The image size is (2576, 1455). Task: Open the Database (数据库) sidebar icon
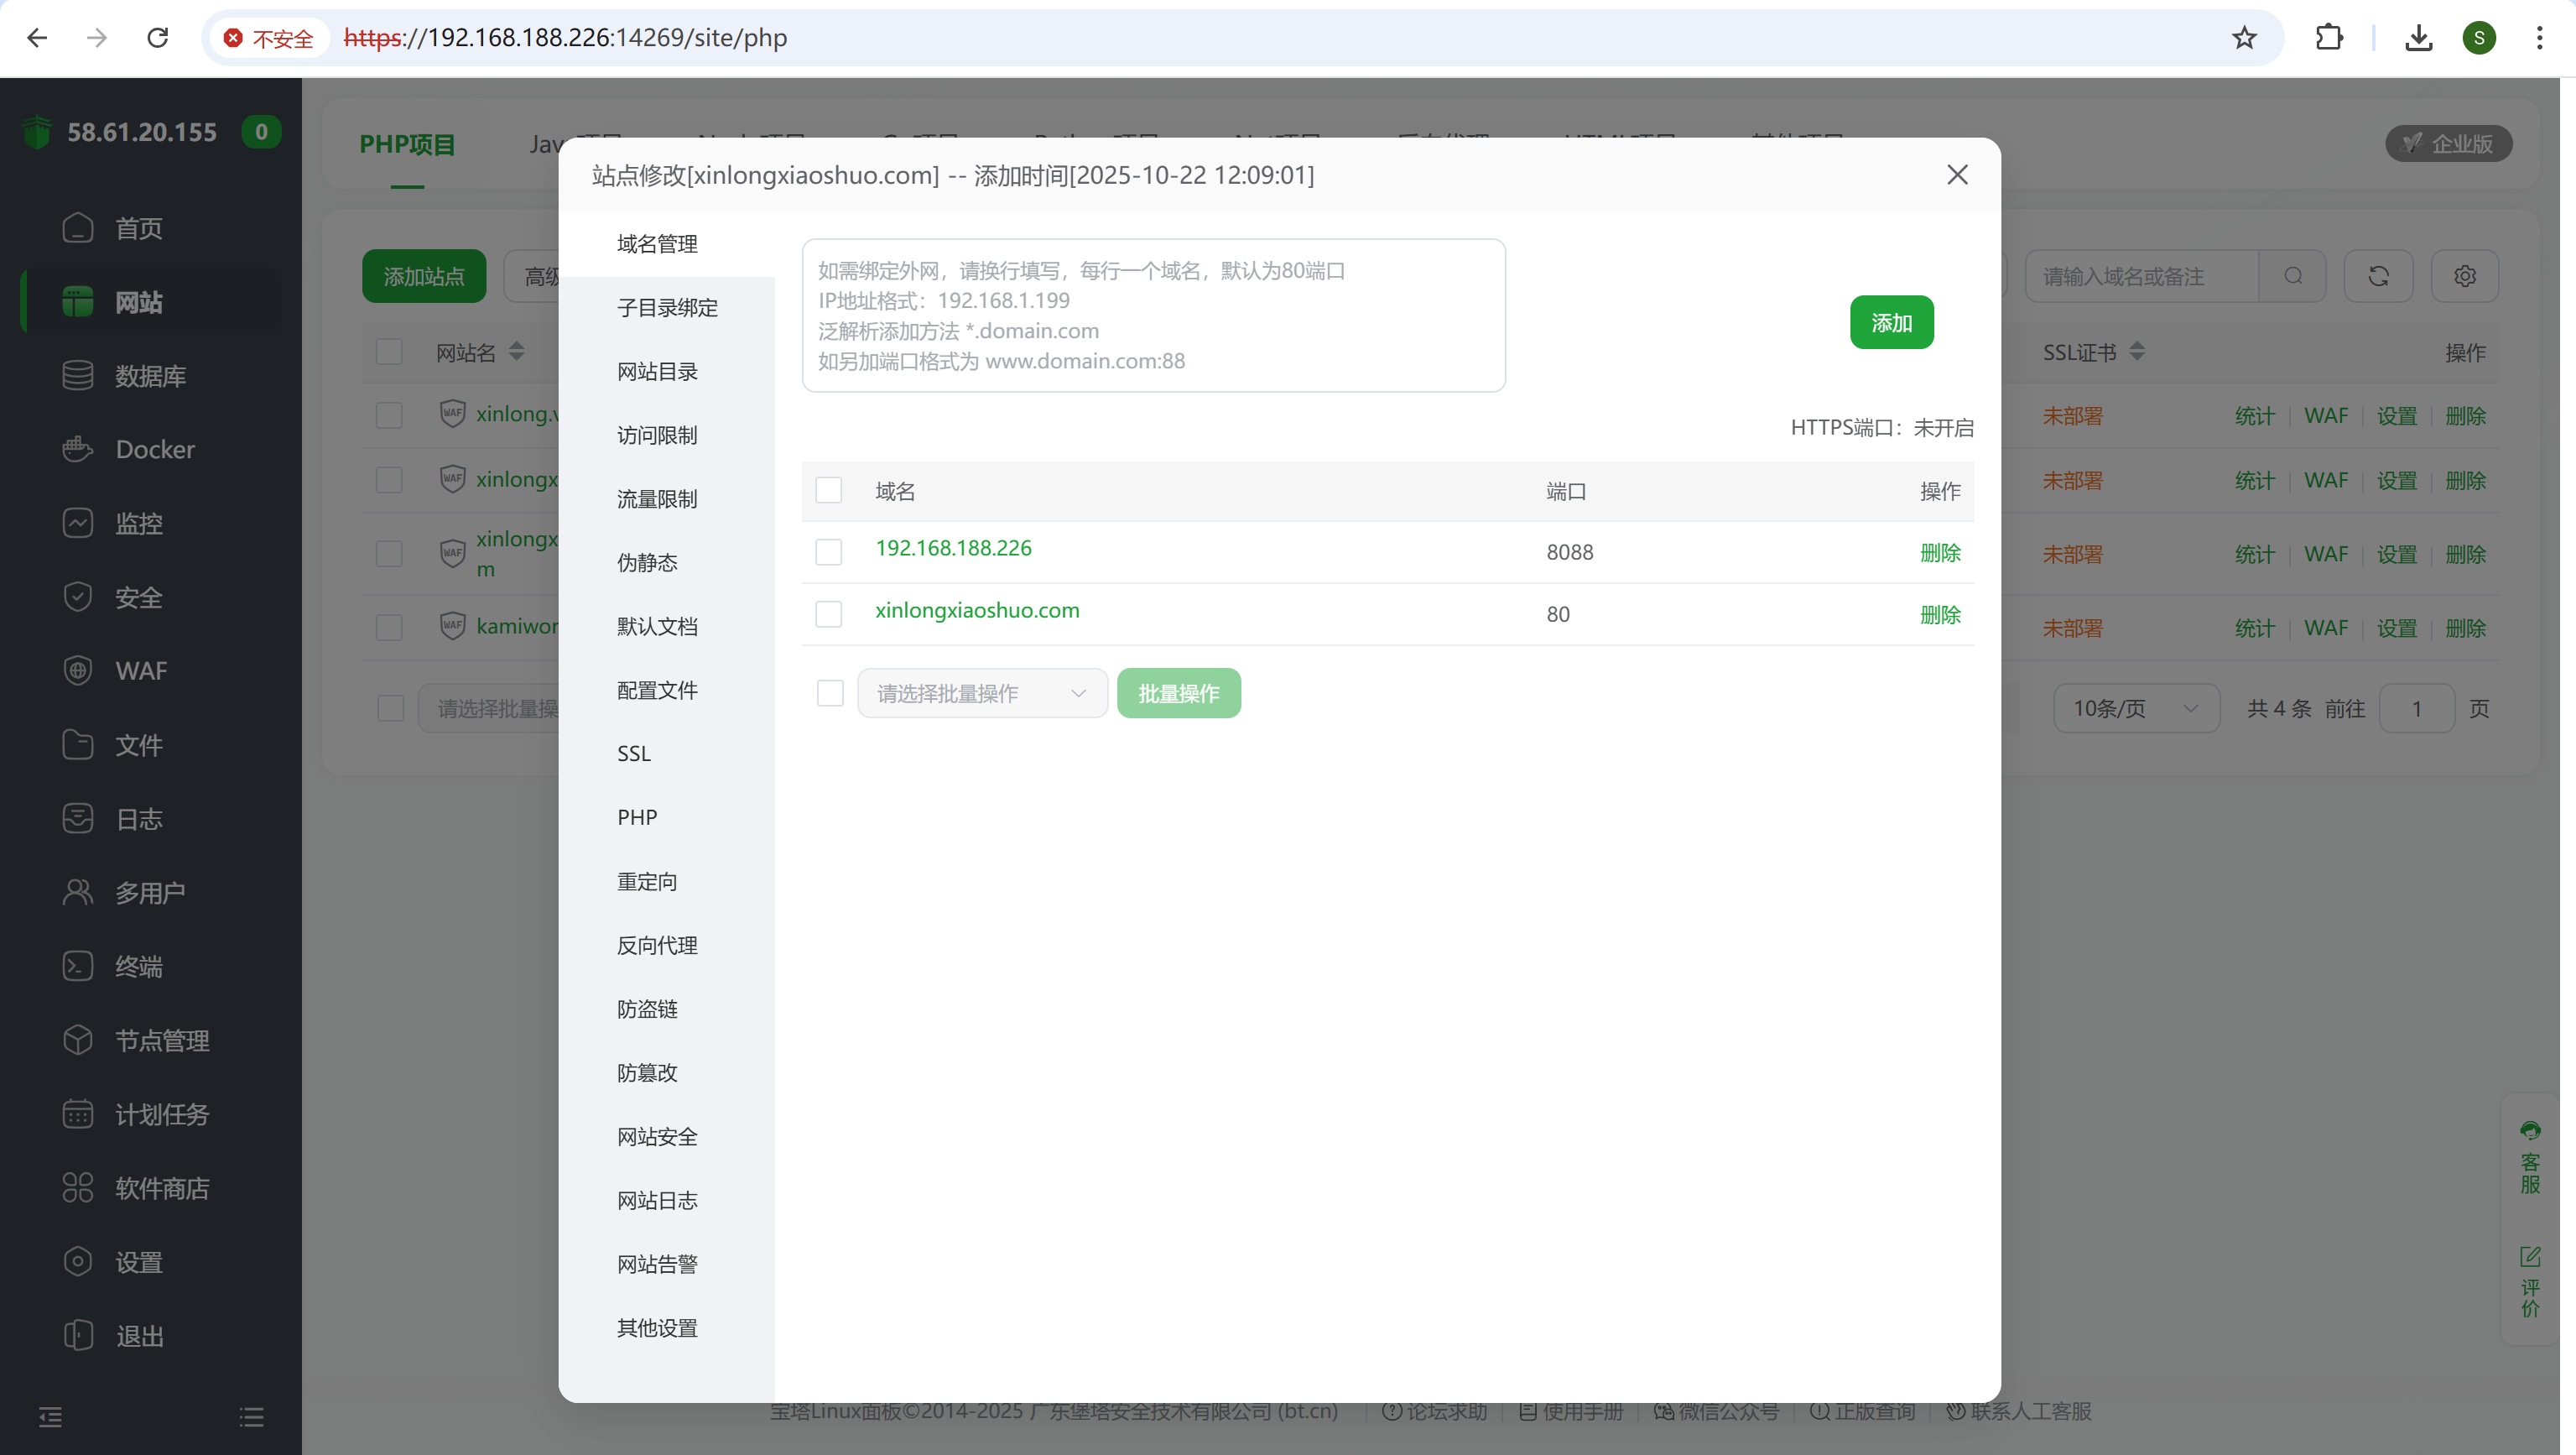(x=77, y=376)
